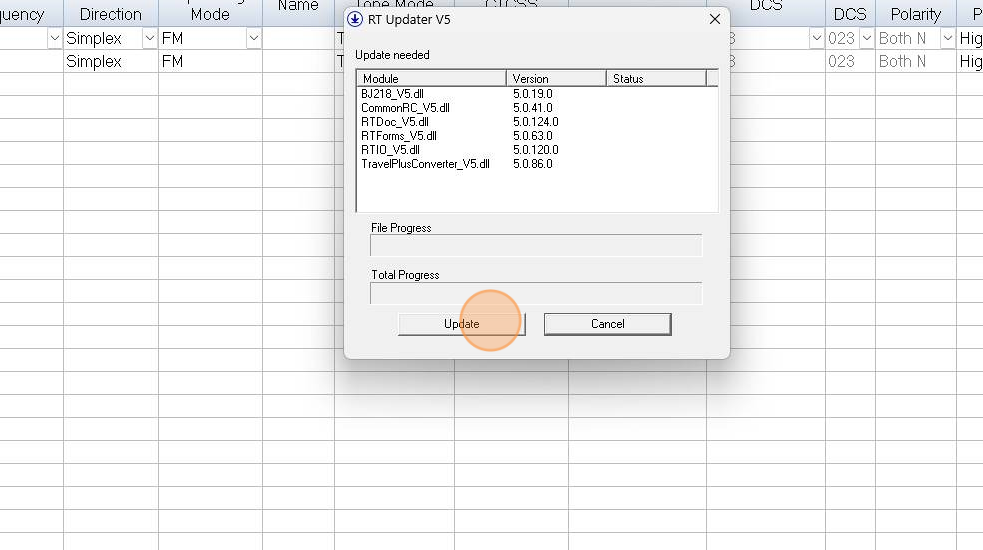This screenshot has width=983, height=550.
Task: Click version 5.0.63.0 value
Action: coord(533,135)
